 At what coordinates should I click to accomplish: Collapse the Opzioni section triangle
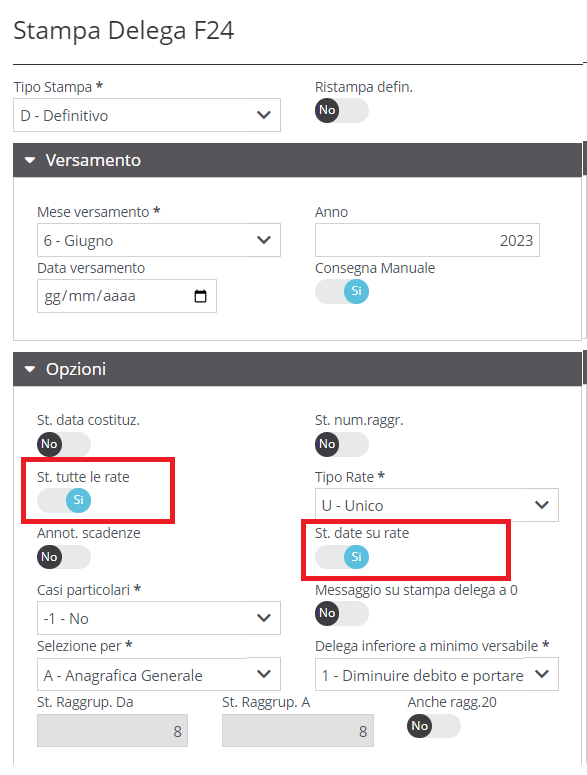pyautogui.click(x=30, y=369)
